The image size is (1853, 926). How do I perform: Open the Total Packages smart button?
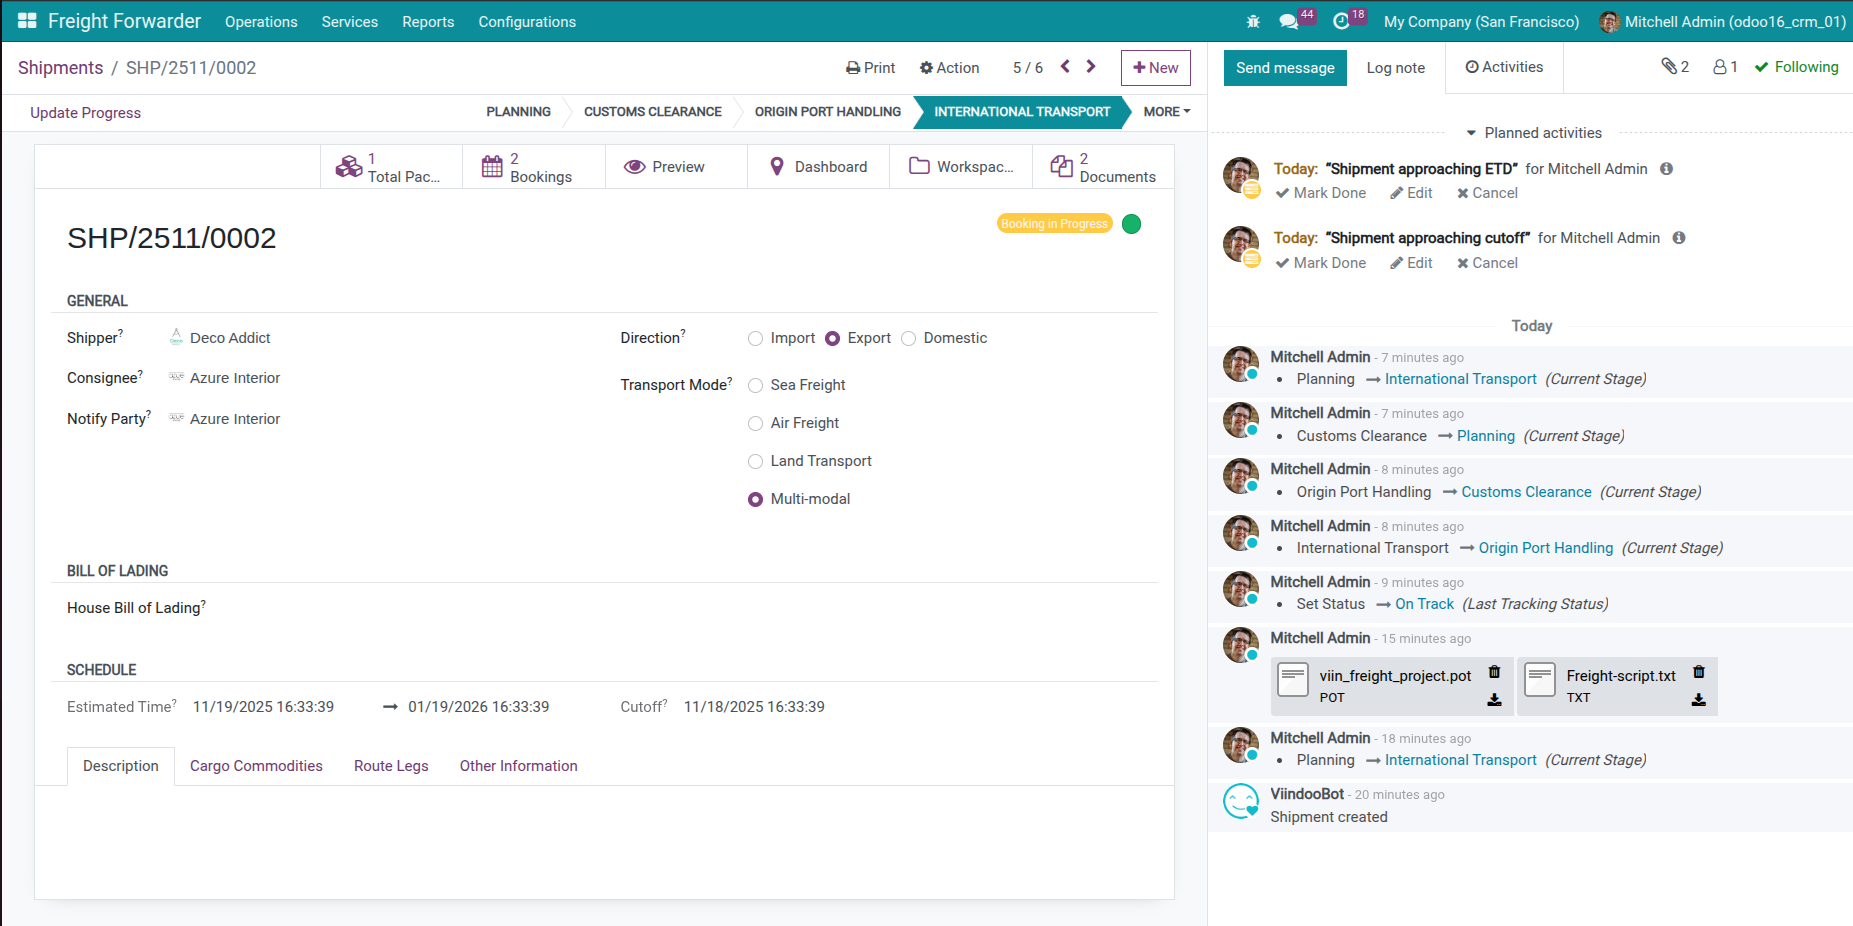tap(391, 166)
